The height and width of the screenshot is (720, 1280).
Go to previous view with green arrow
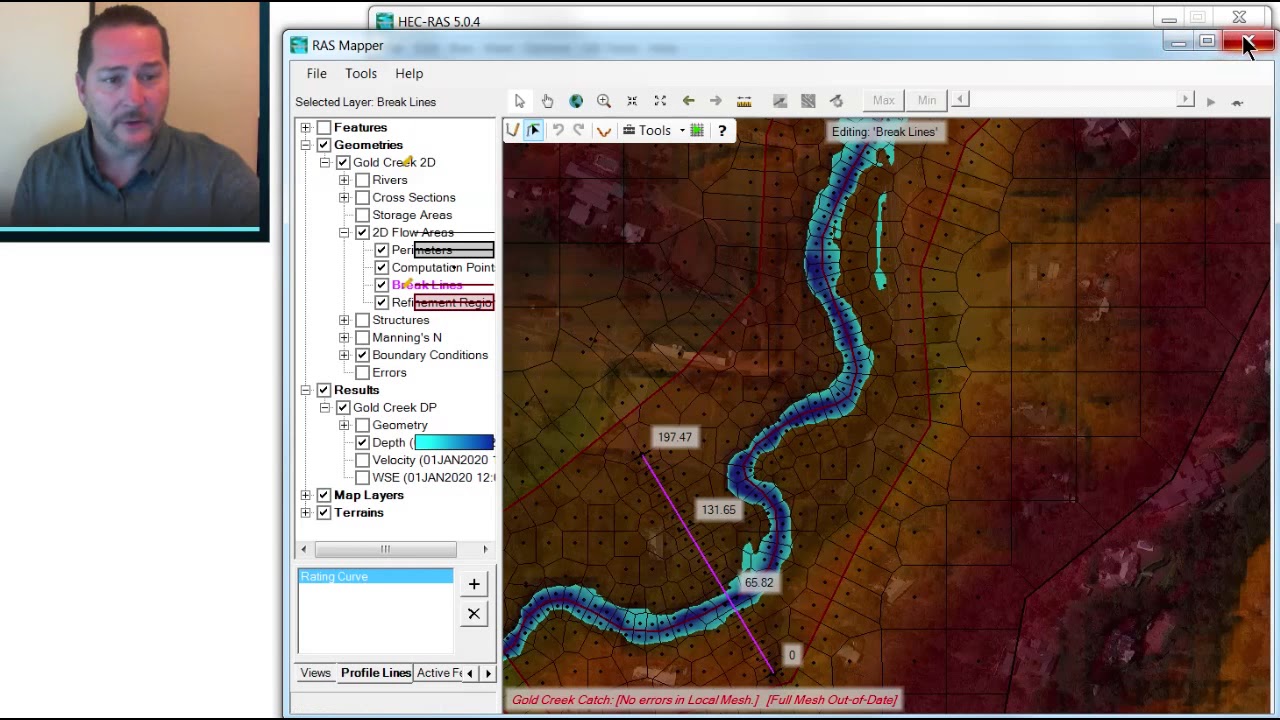(x=688, y=101)
